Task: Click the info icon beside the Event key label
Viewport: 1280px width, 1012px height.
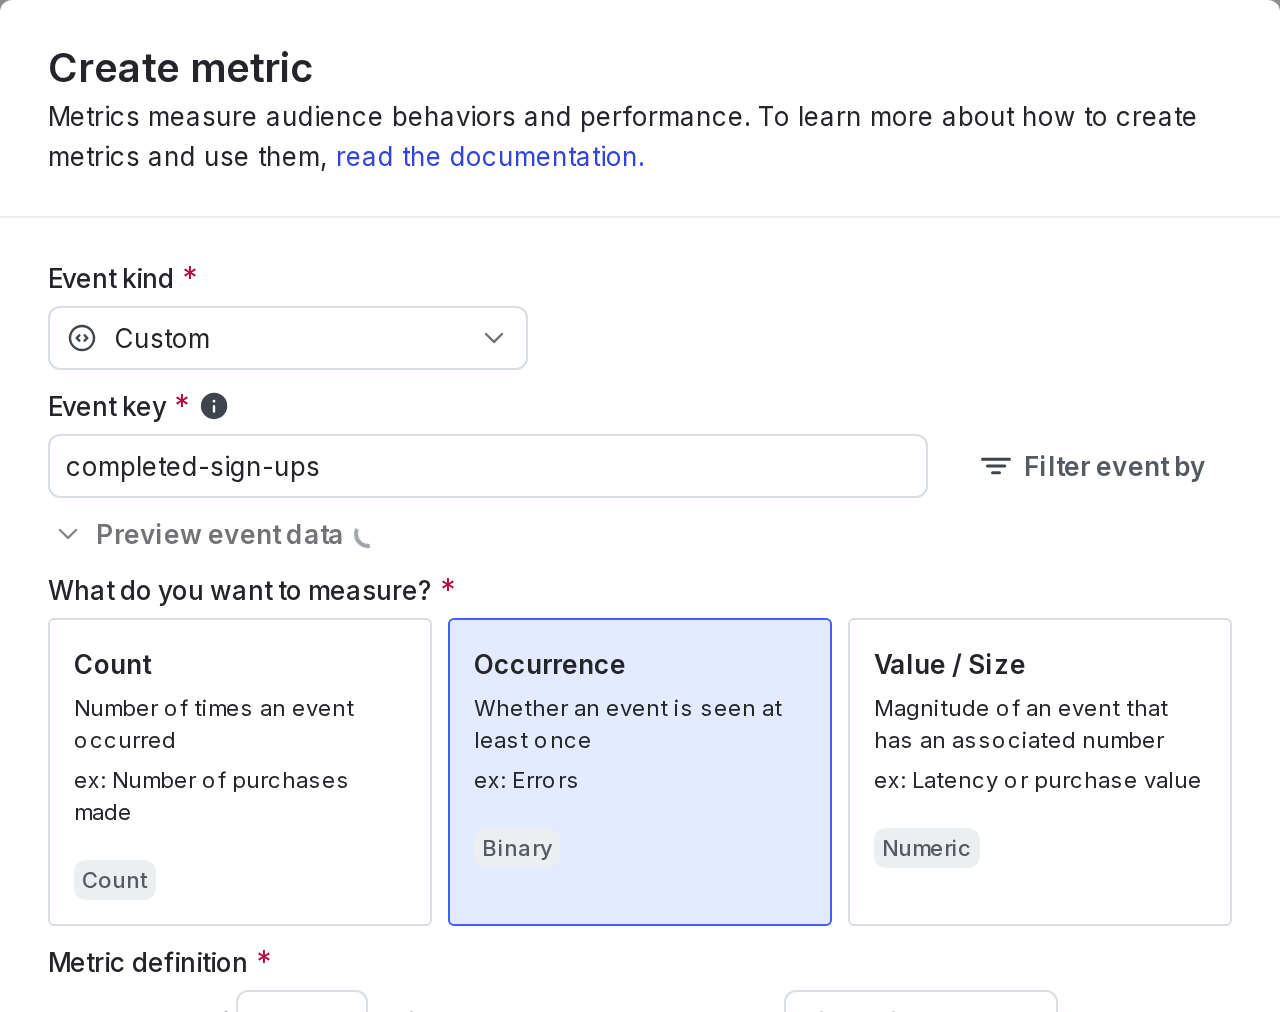Action: (x=214, y=404)
